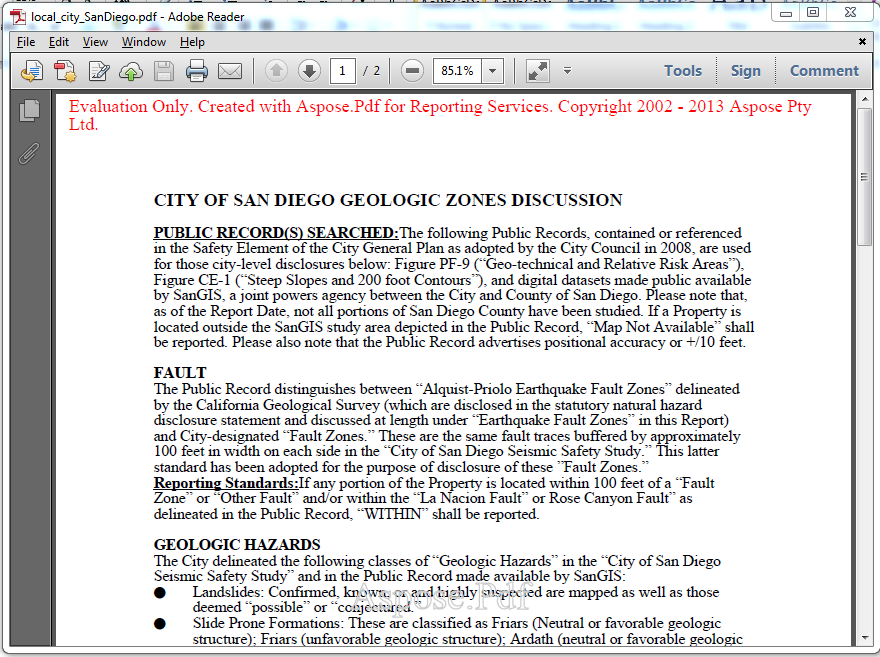Show the Attachments paperclip panel
The width and height of the screenshot is (880, 657).
30,153
